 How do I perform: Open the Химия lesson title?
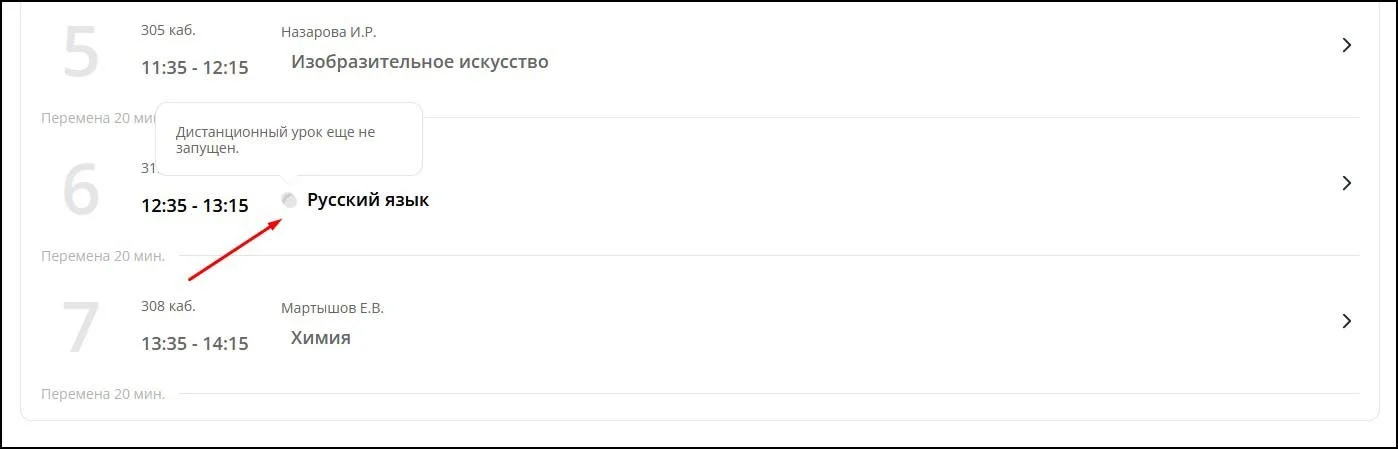click(x=320, y=338)
